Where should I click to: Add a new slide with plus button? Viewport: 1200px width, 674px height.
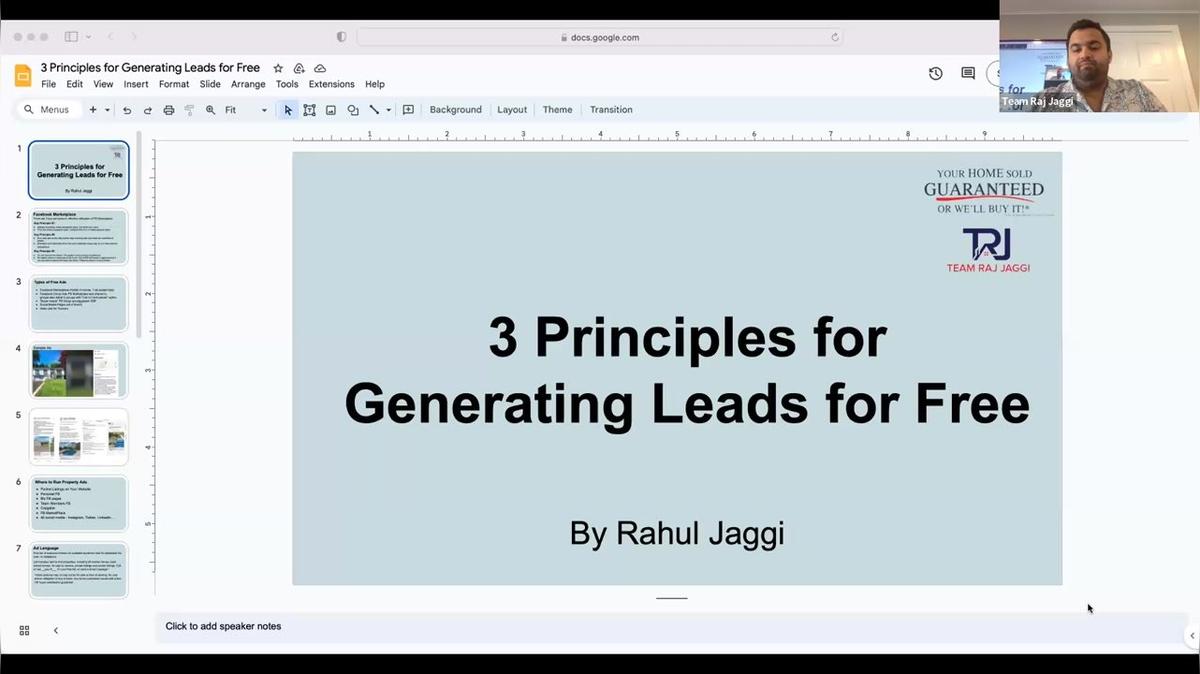tap(93, 110)
